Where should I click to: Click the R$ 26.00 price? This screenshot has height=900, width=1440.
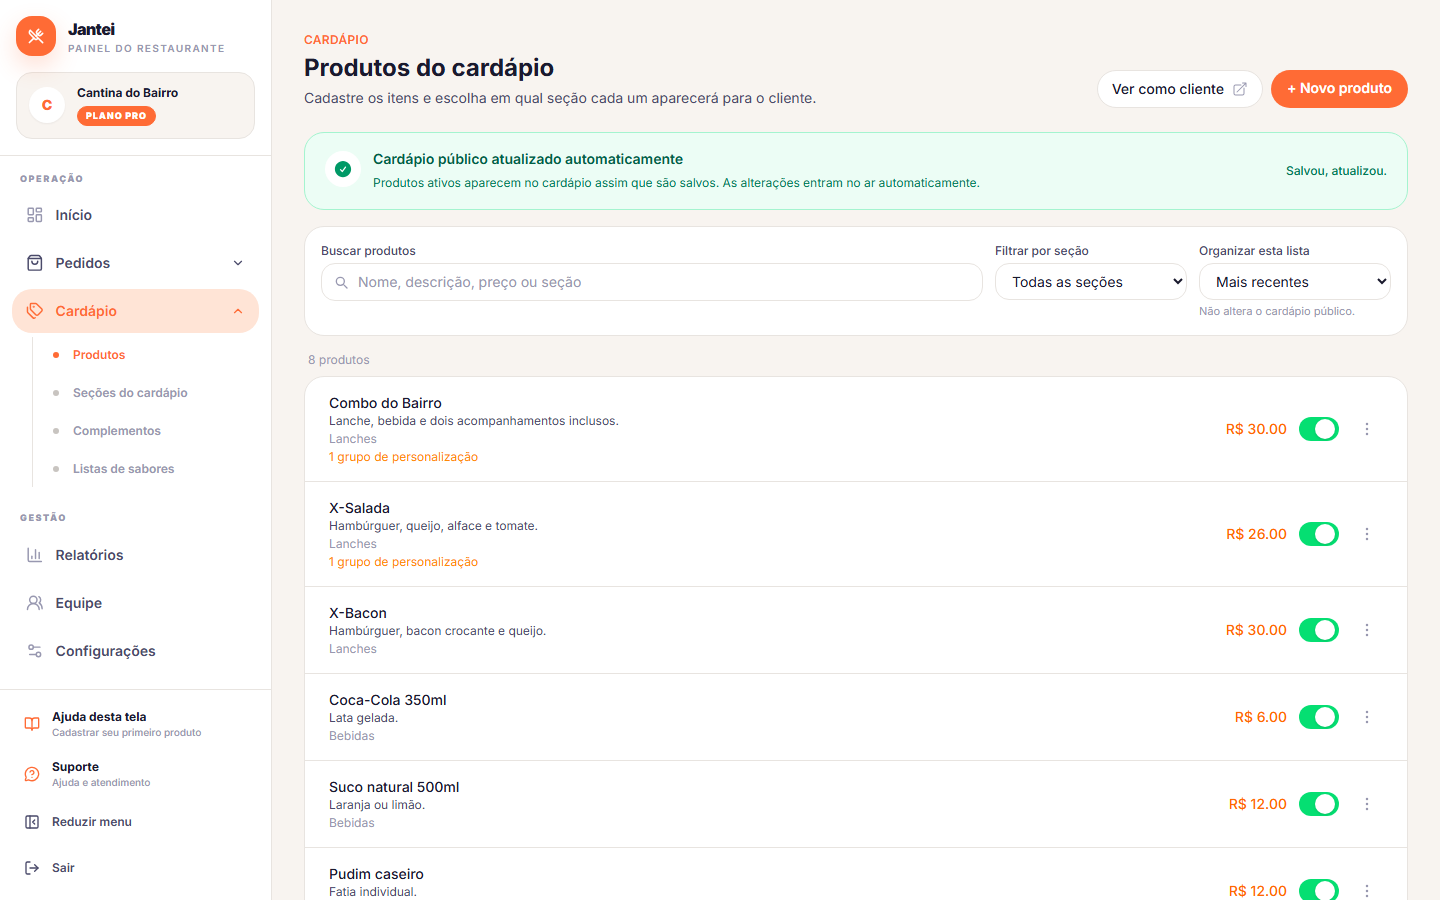1256,534
